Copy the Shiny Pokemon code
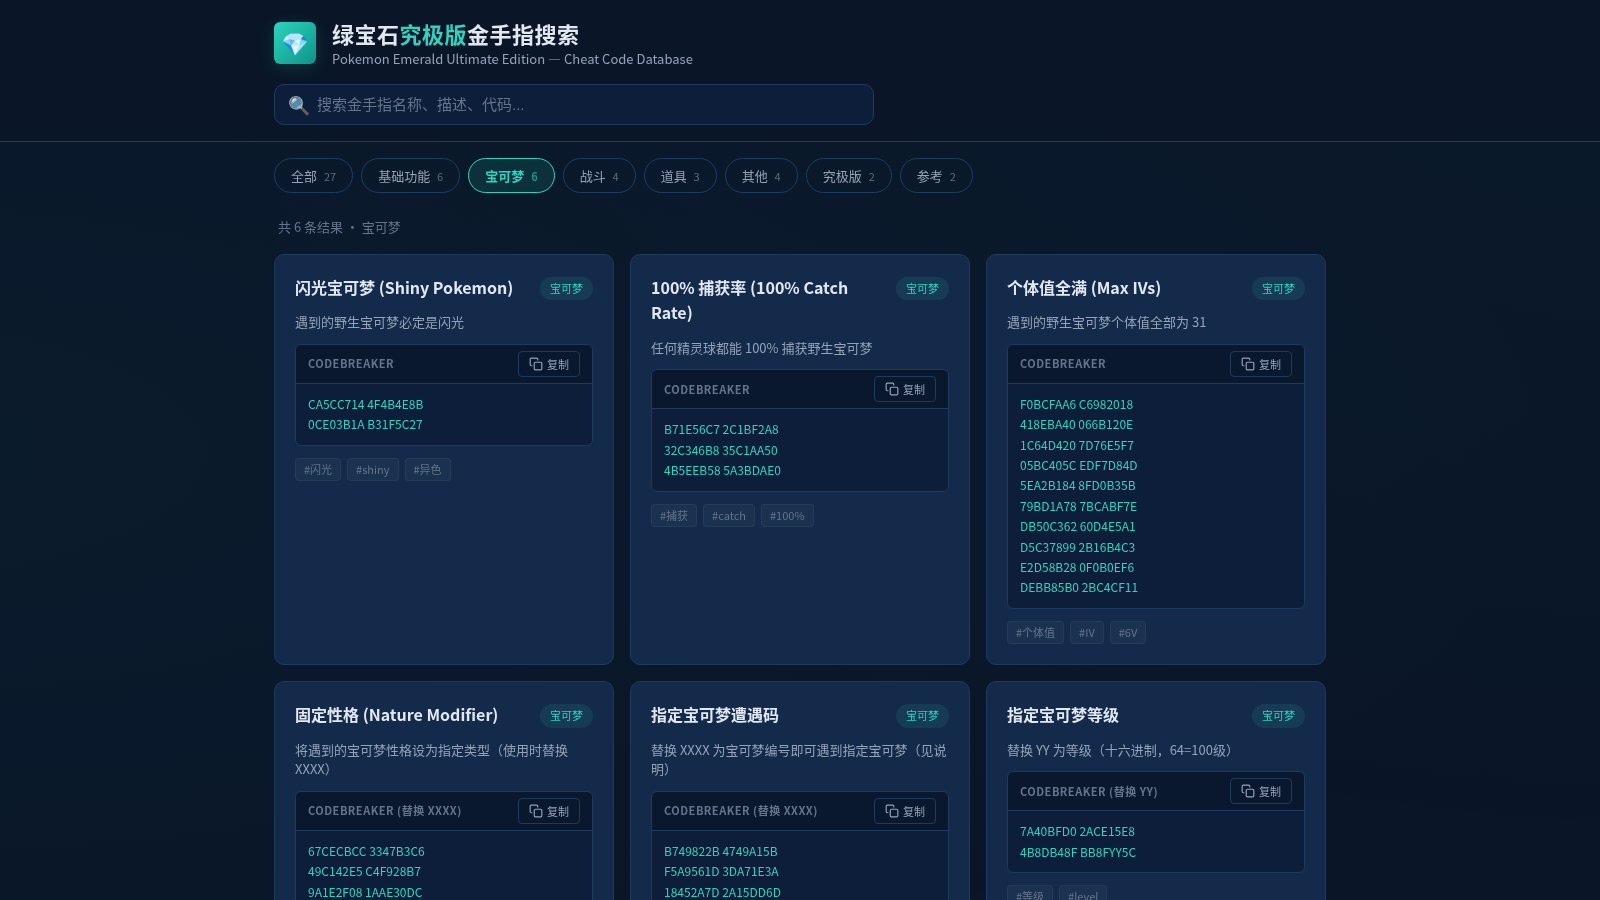 (x=549, y=364)
